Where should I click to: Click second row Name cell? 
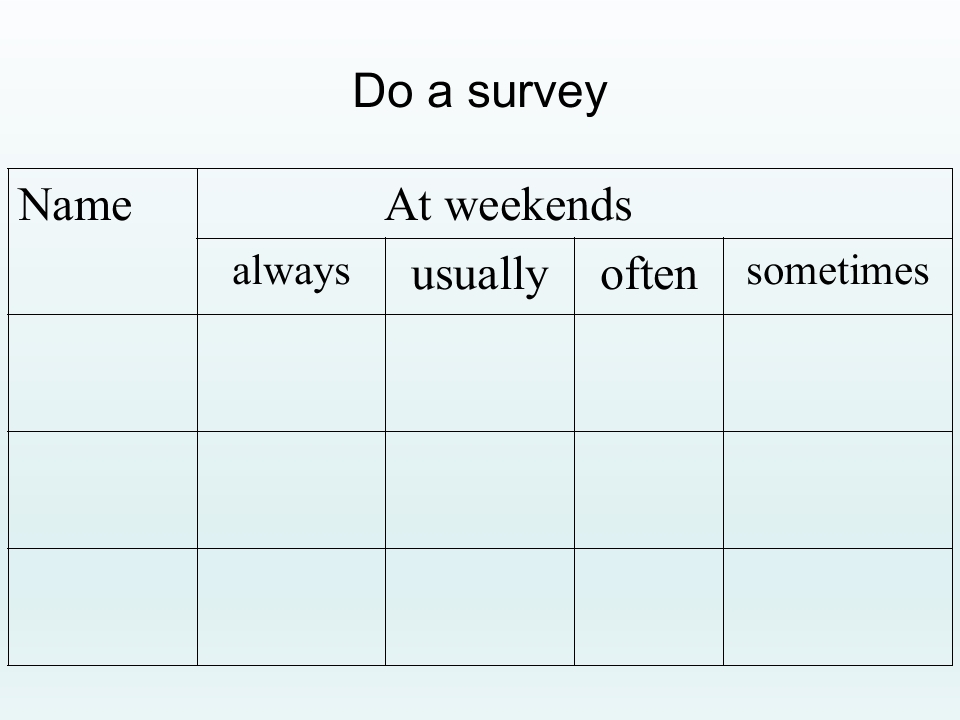[x=103, y=490]
